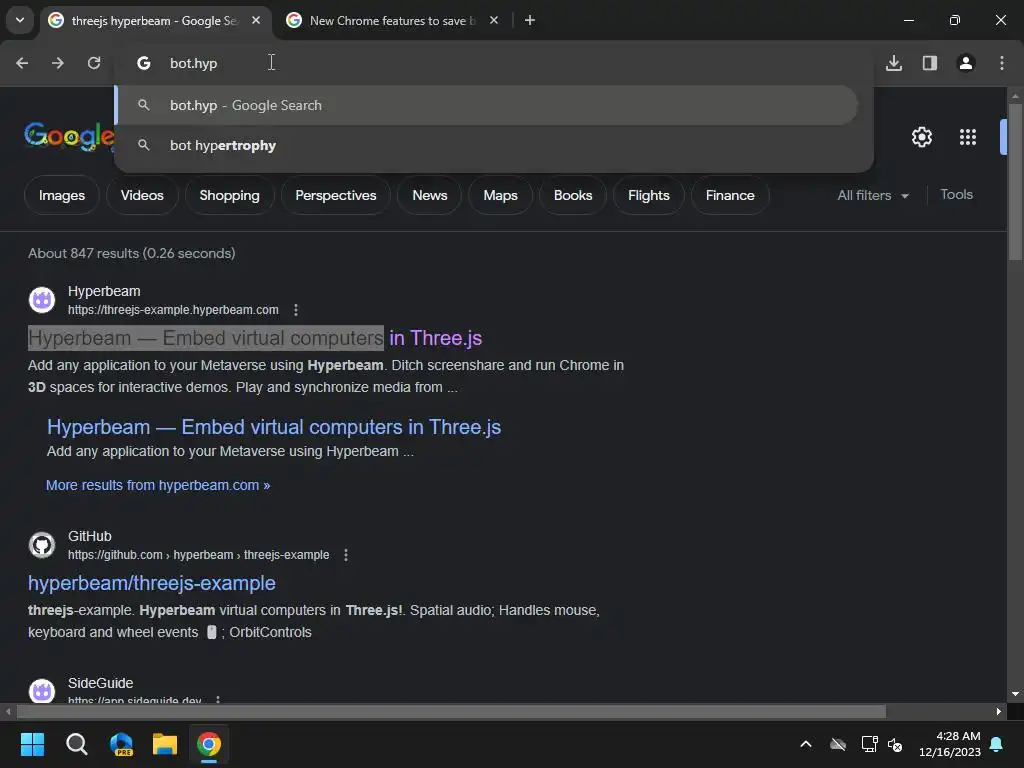Click scroll right arrow on horizontal scrollbar

pyautogui.click(x=999, y=711)
